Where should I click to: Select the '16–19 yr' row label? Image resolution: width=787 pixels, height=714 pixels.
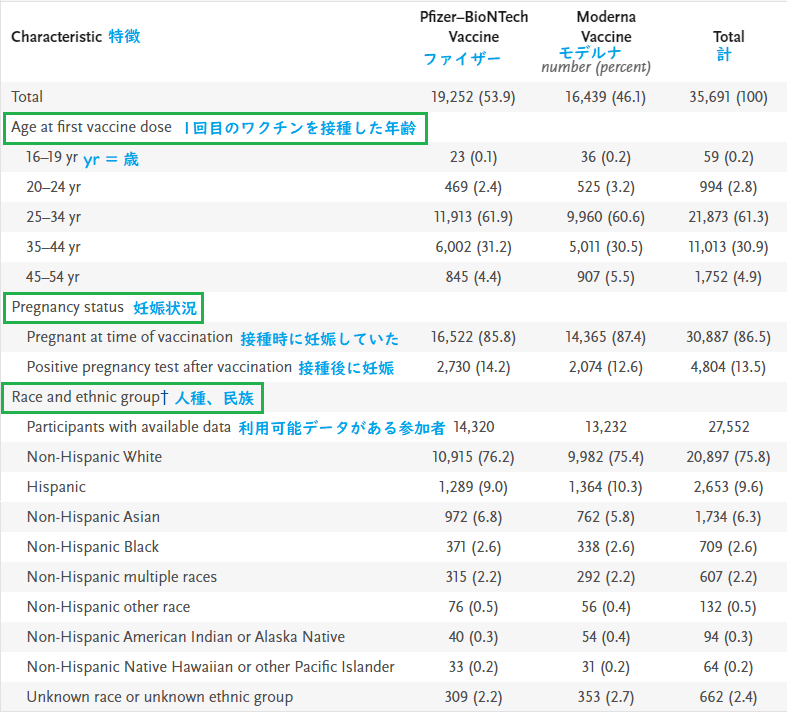point(52,157)
